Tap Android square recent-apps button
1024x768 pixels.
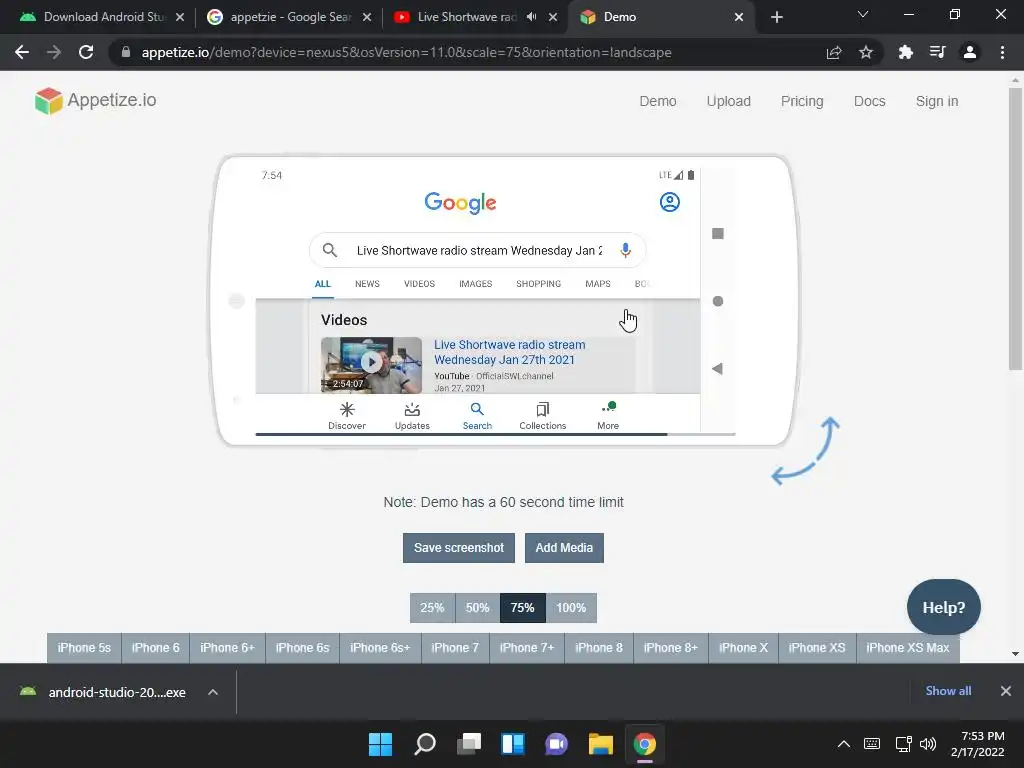coord(718,233)
